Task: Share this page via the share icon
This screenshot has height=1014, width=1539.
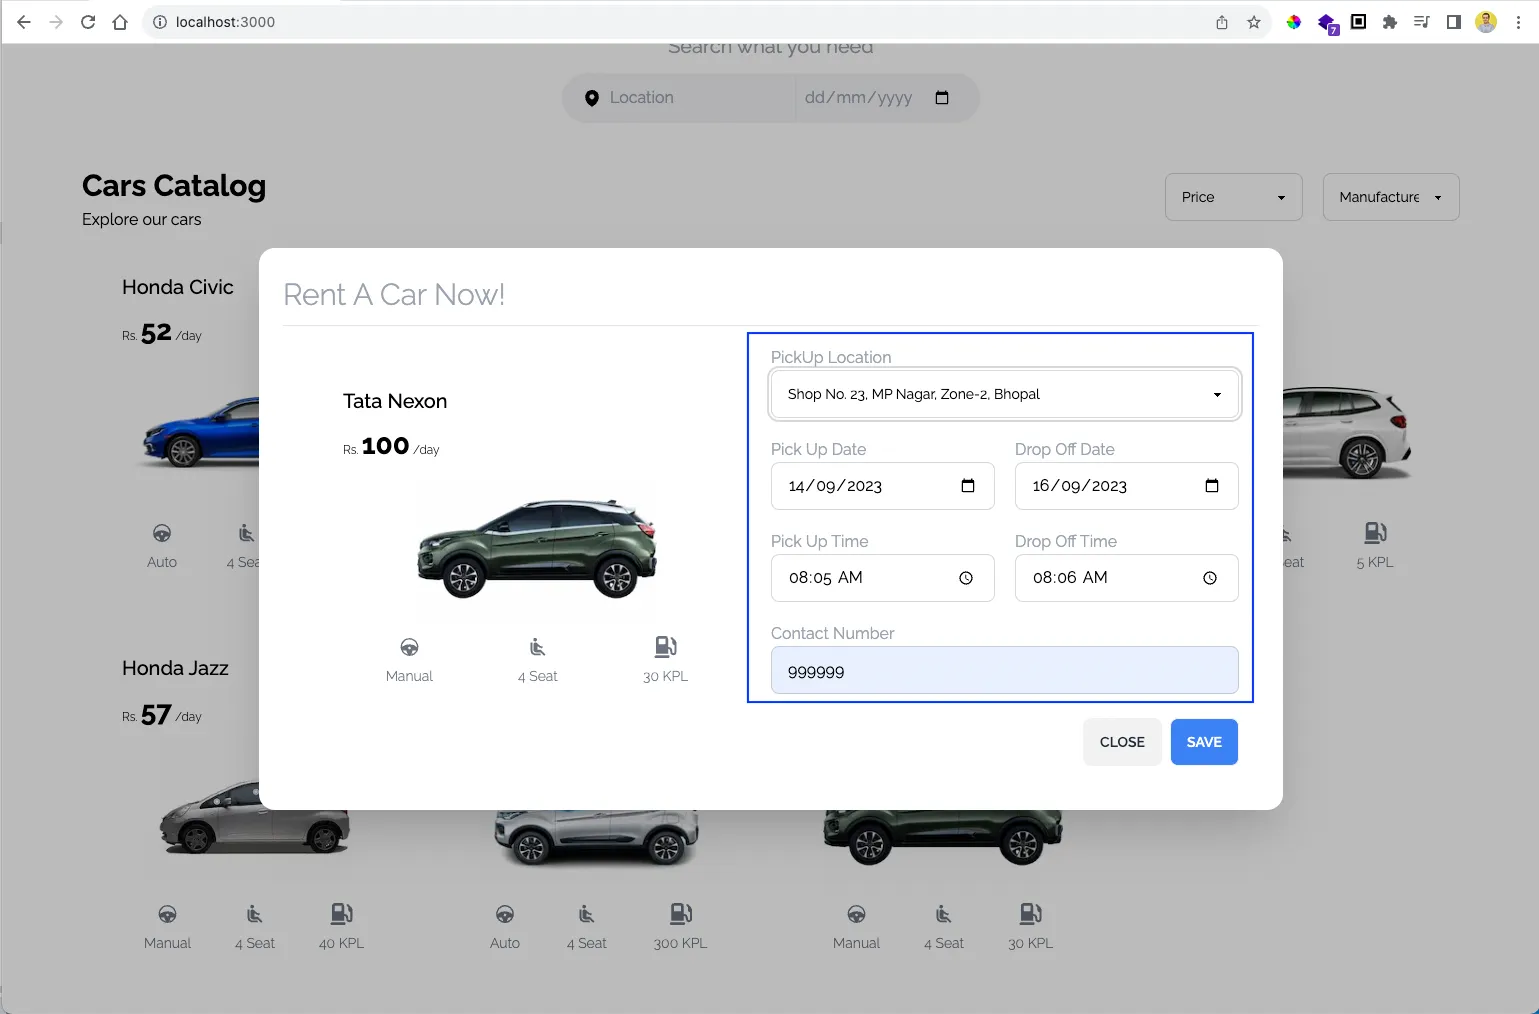Action: [x=1222, y=22]
